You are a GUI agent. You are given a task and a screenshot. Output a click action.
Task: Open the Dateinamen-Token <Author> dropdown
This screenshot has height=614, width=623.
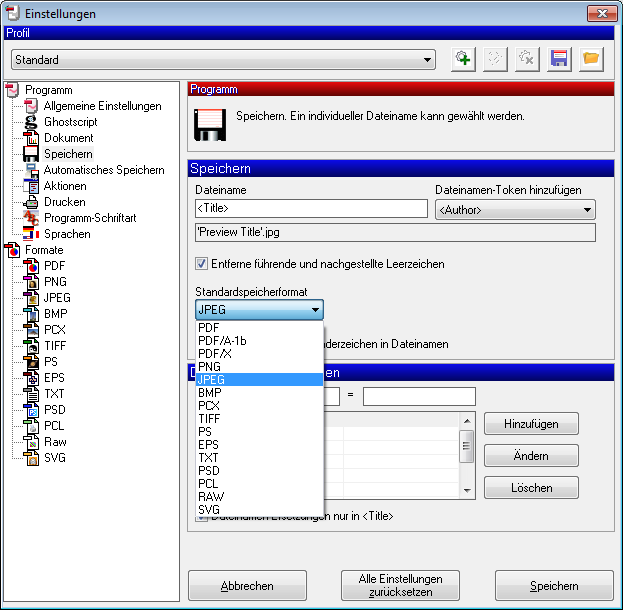coord(515,210)
